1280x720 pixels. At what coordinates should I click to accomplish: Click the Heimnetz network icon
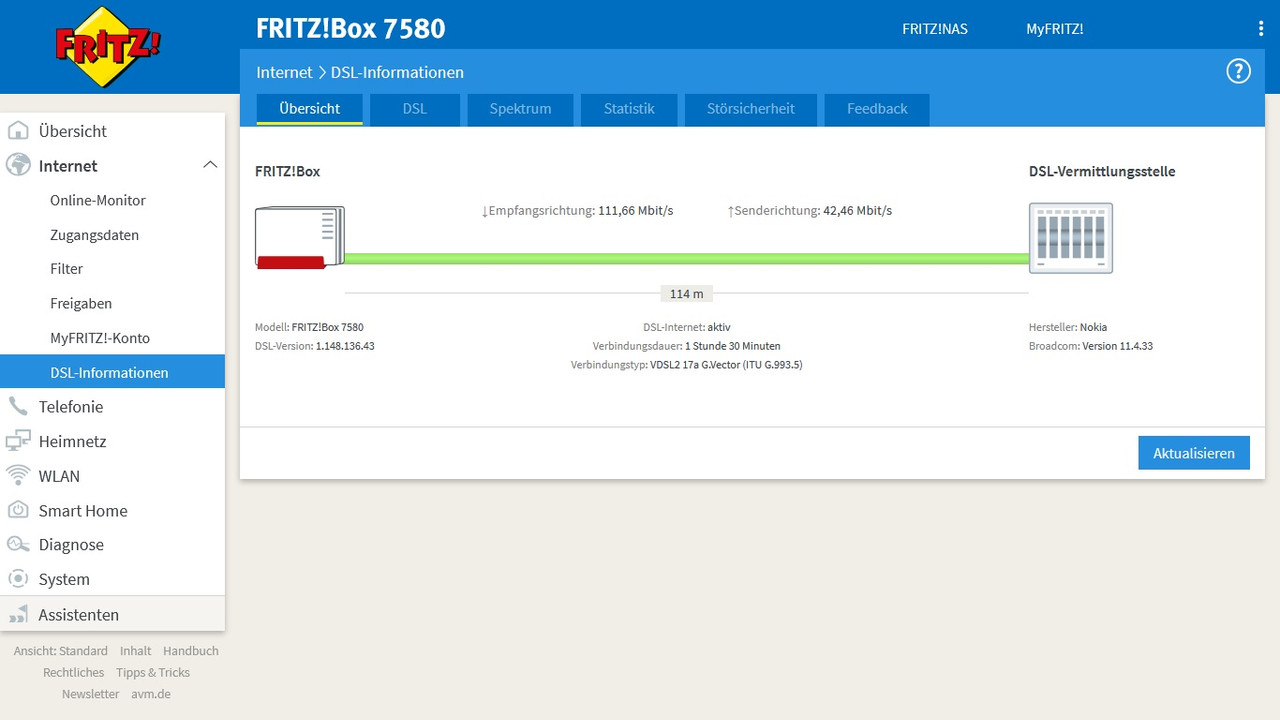pyautogui.click(x=18, y=441)
